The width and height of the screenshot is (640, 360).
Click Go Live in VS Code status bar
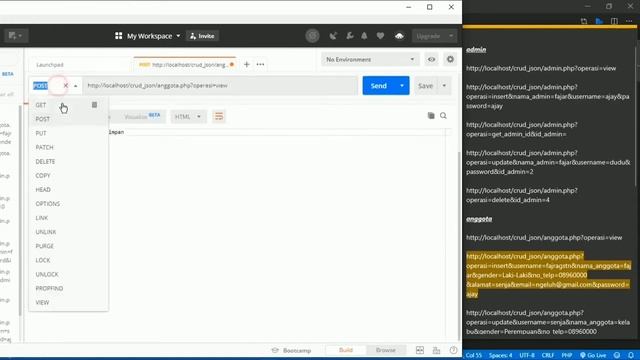pos(593,356)
